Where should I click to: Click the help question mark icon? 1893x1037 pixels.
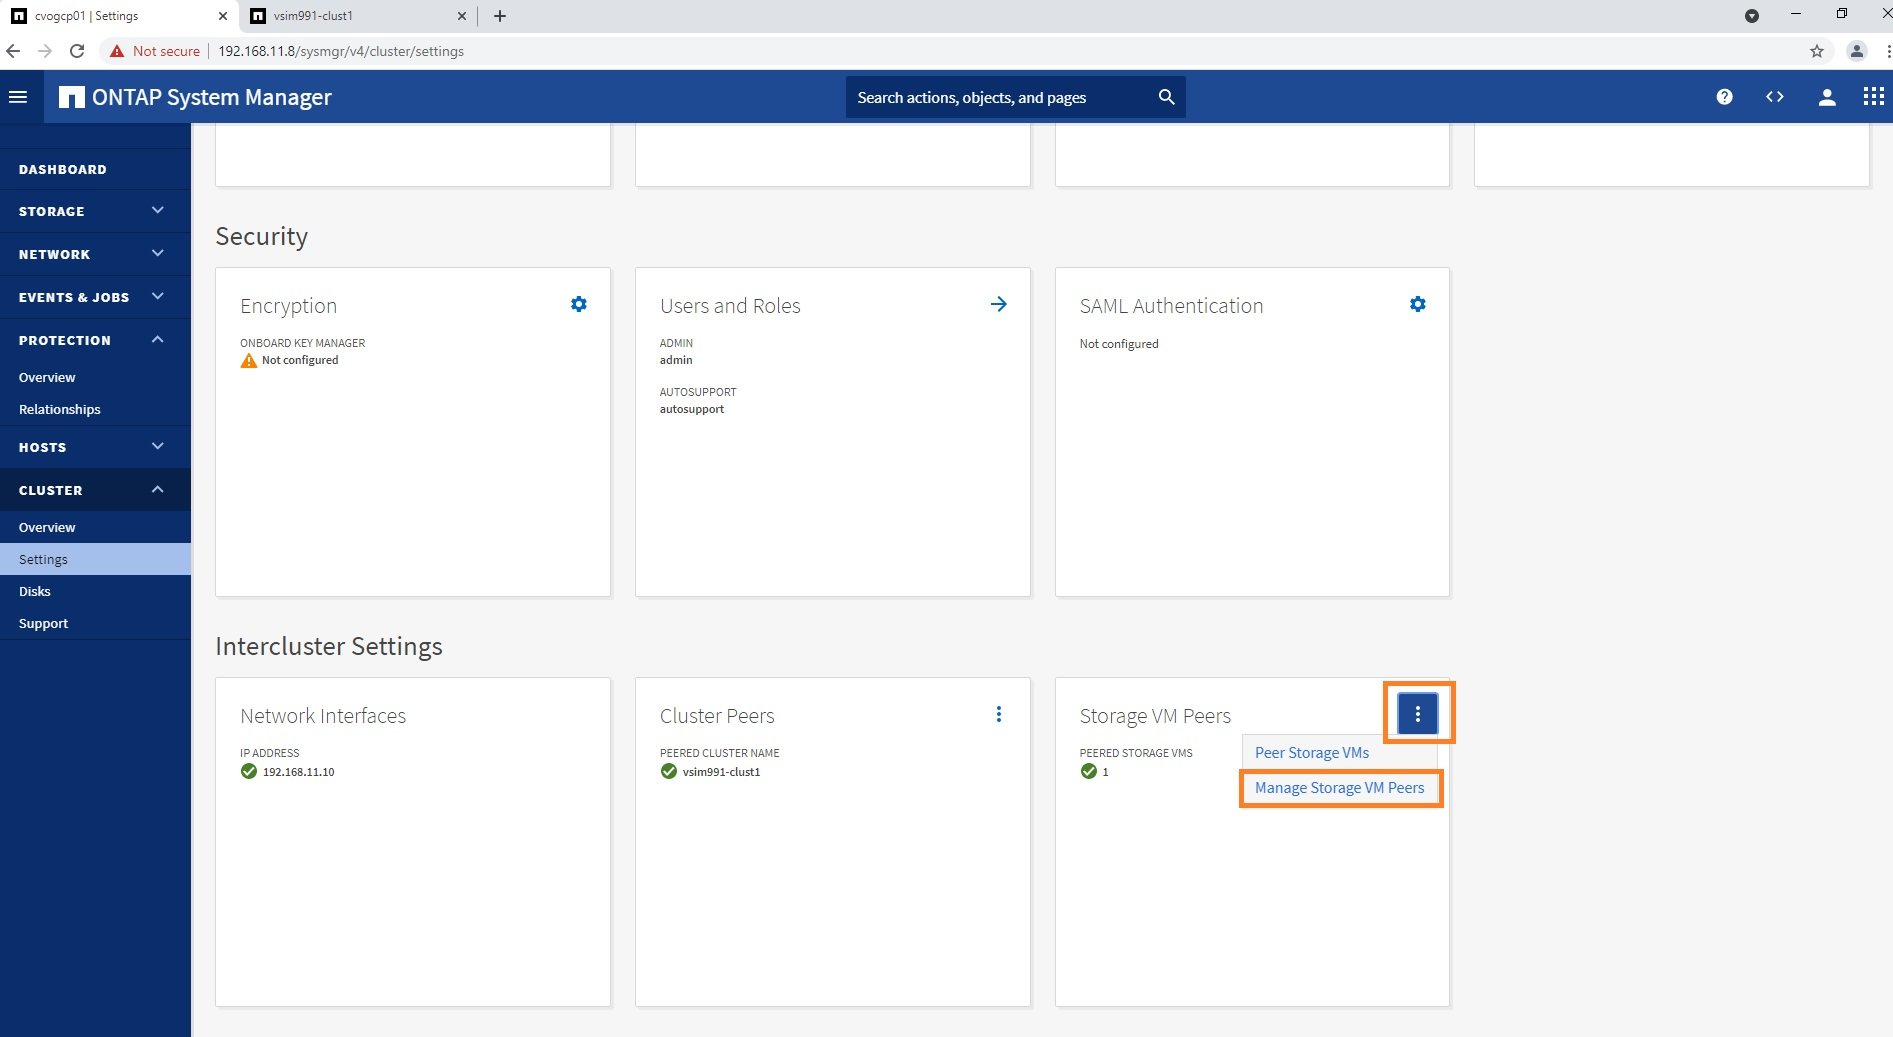click(x=1724, y=97)
